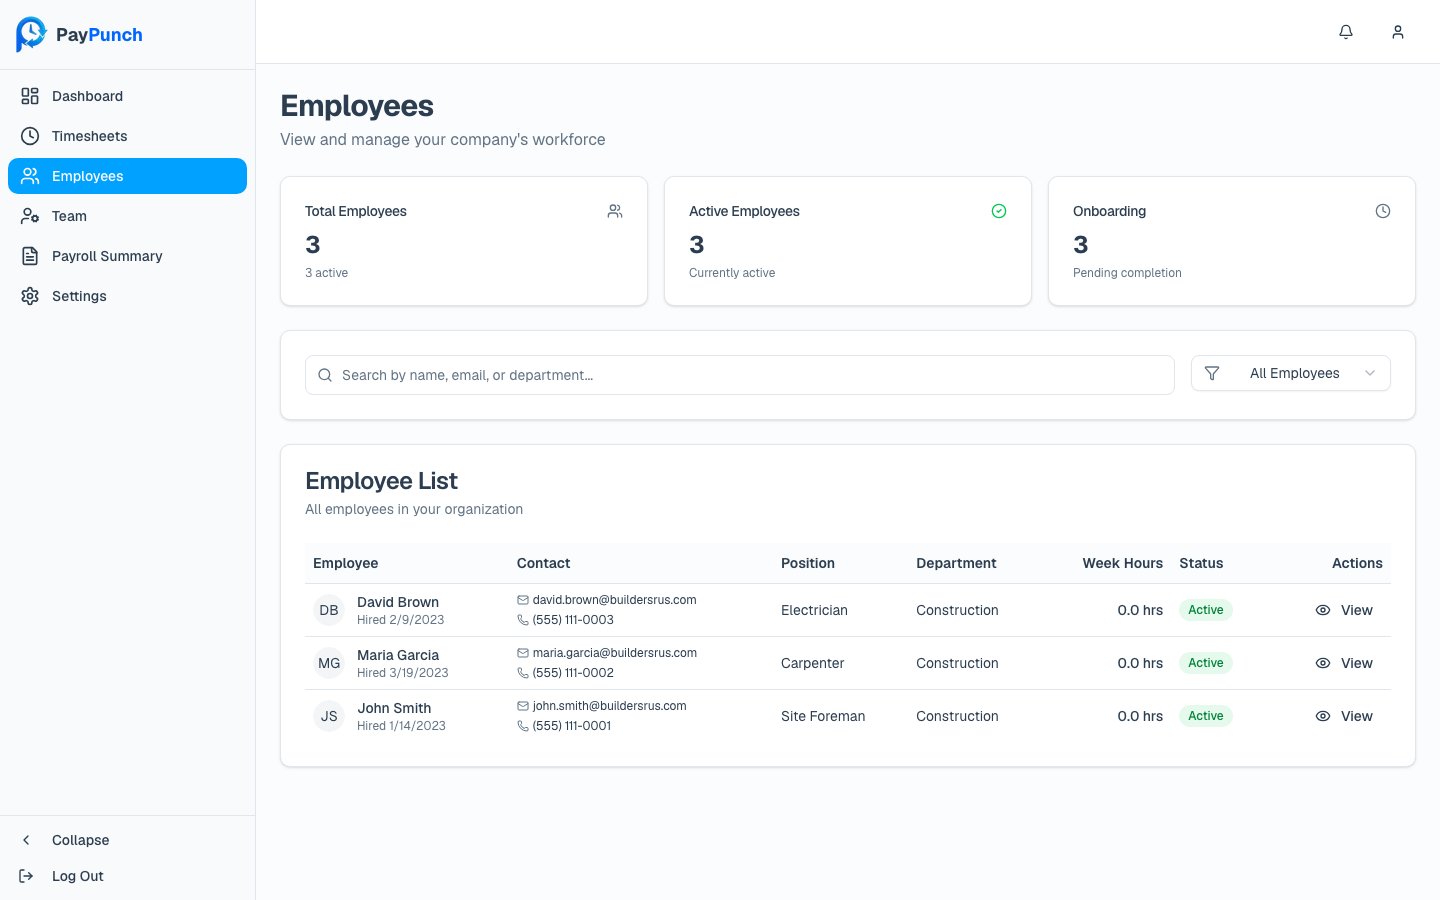
Task: Click the green check icon on Active Employees card
Action: click(999, 211)
